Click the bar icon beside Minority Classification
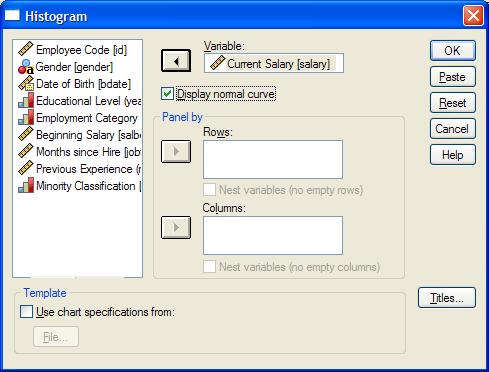This screenshot has height=372, width=489. [x=26, y=185]
